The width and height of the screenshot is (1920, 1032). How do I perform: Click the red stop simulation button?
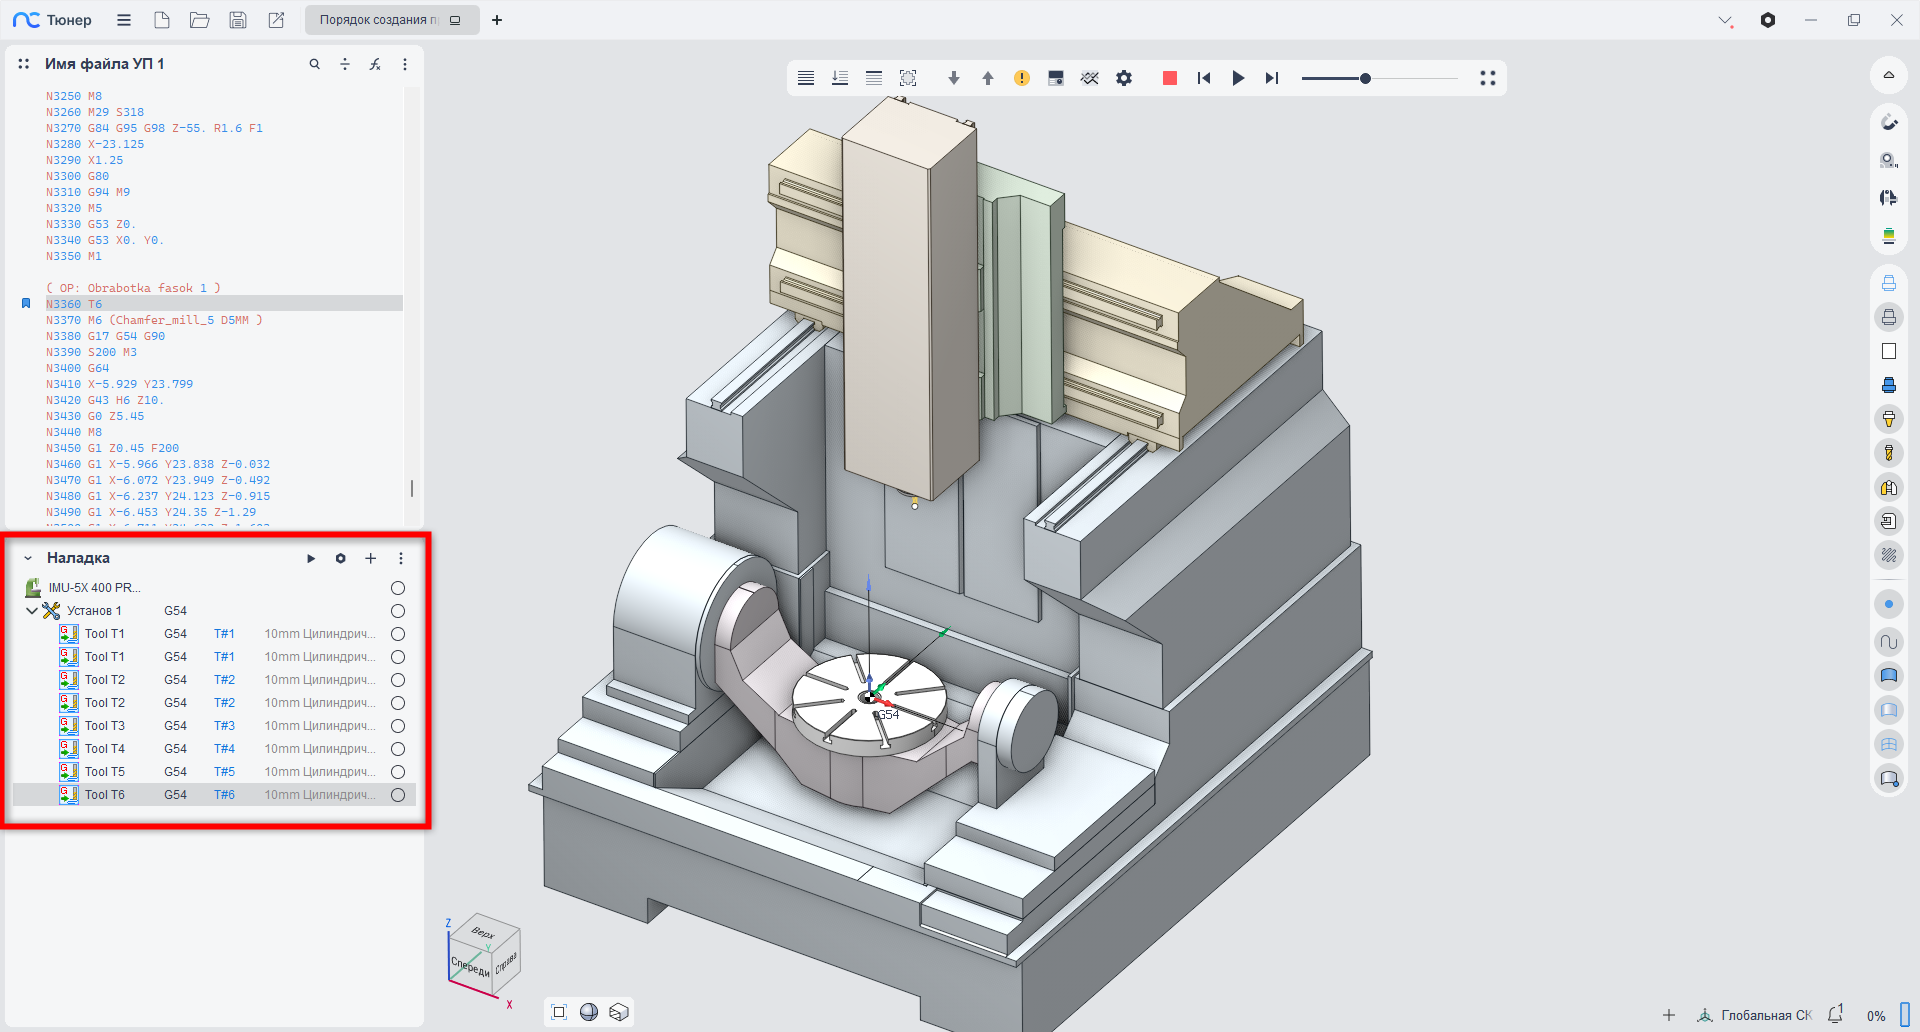pos(1169,78)
